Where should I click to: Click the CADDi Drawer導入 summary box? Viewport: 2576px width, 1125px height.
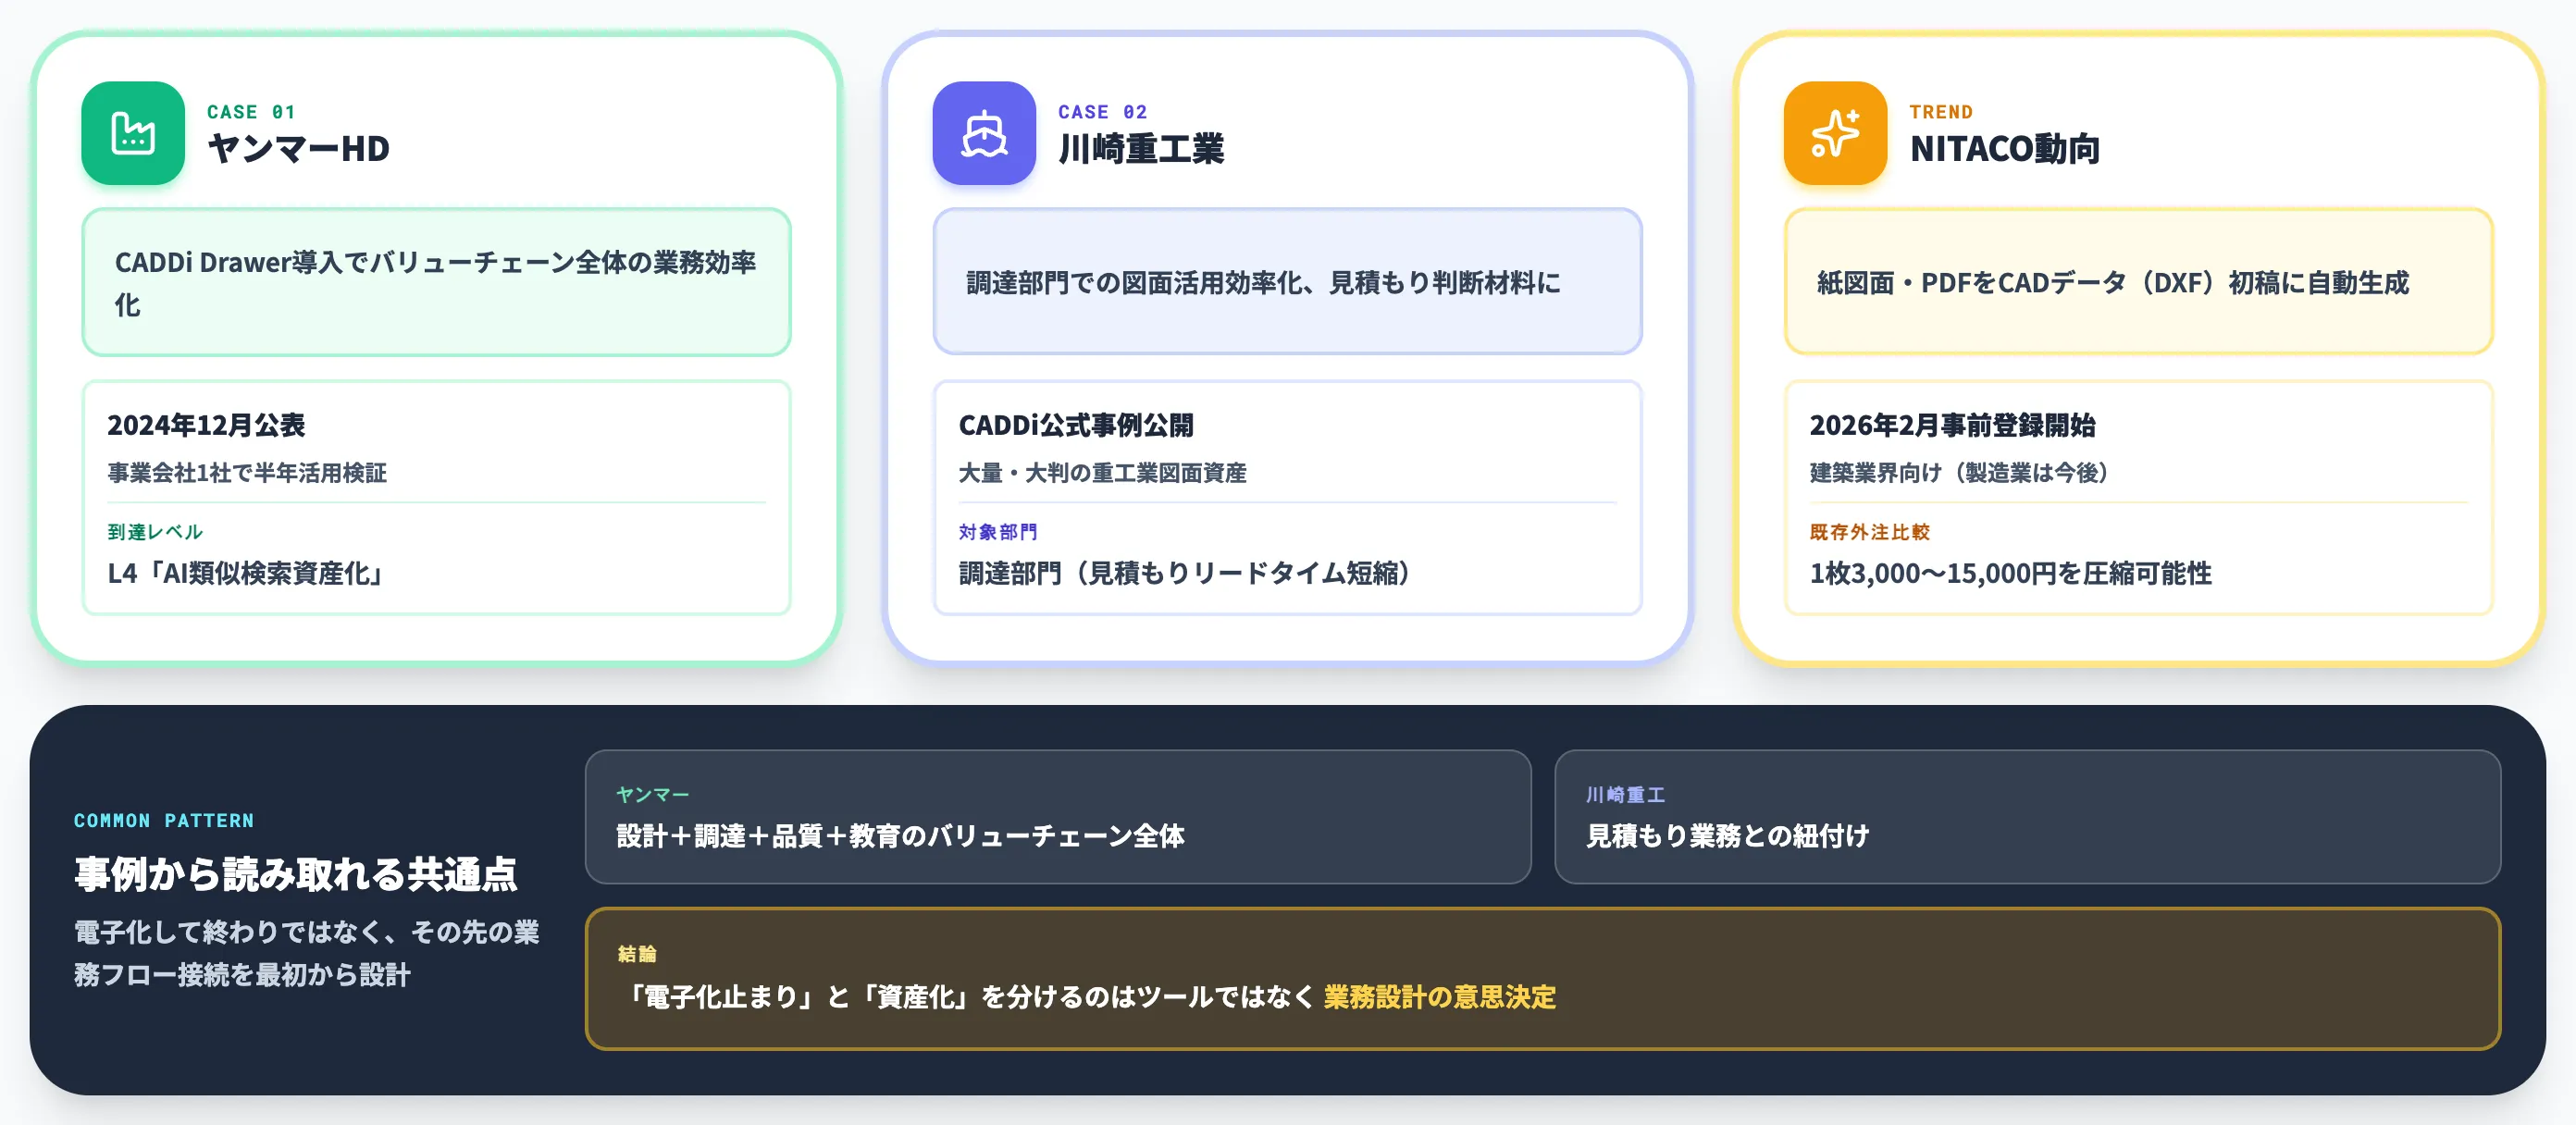tap(436, 282)
